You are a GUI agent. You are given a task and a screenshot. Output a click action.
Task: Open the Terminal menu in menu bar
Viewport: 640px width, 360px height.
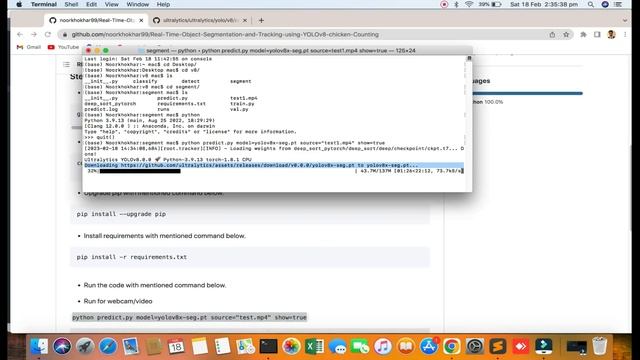pos(44,4)
